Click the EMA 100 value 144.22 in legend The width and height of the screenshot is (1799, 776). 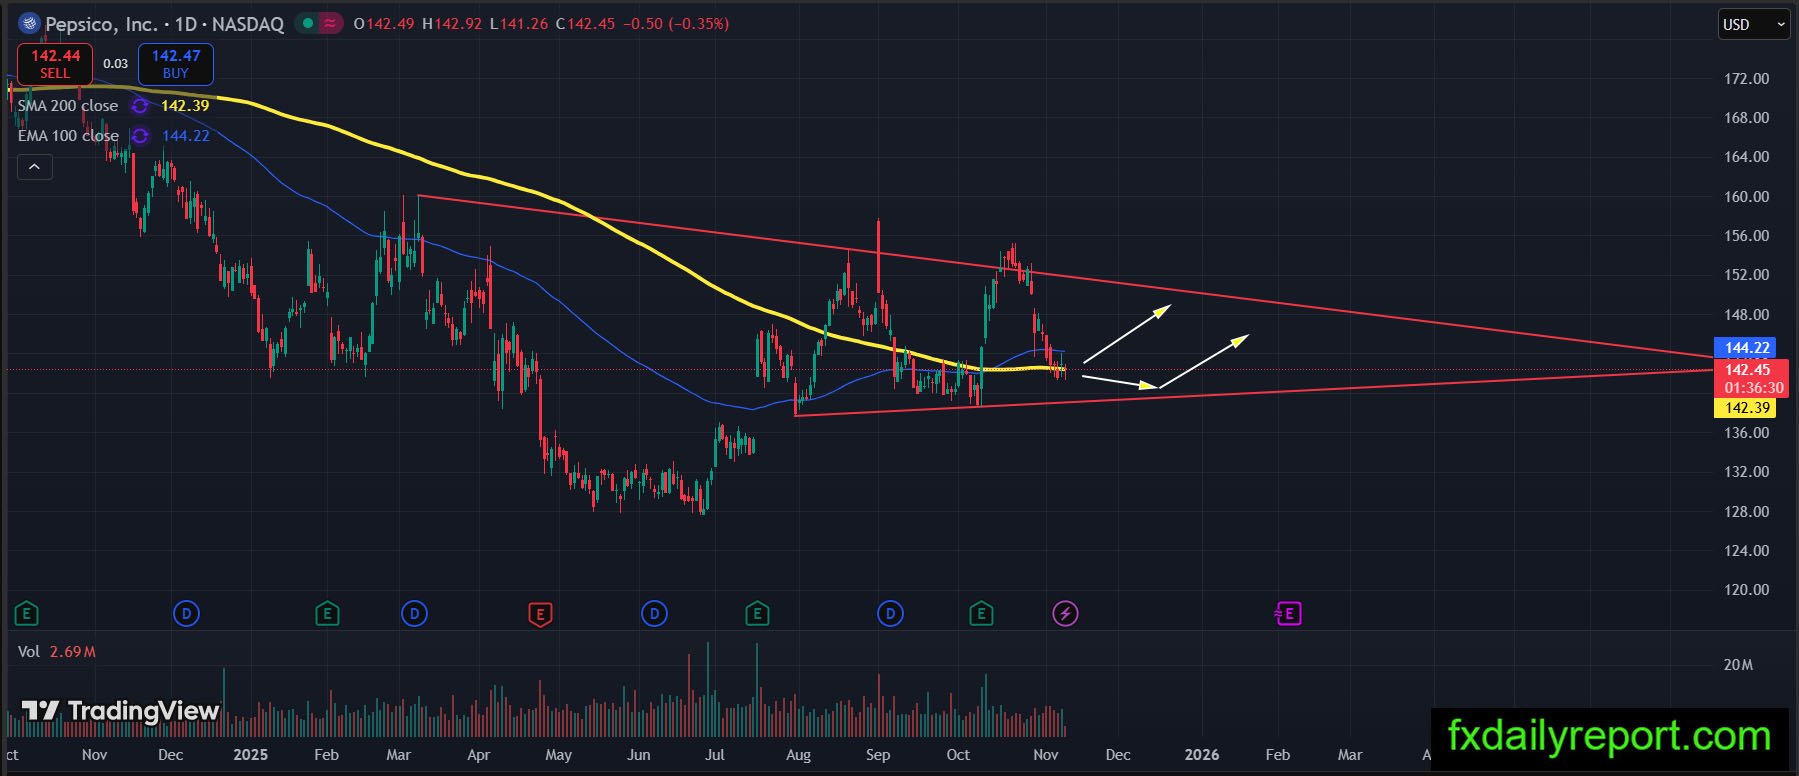[x=185, y=136]
